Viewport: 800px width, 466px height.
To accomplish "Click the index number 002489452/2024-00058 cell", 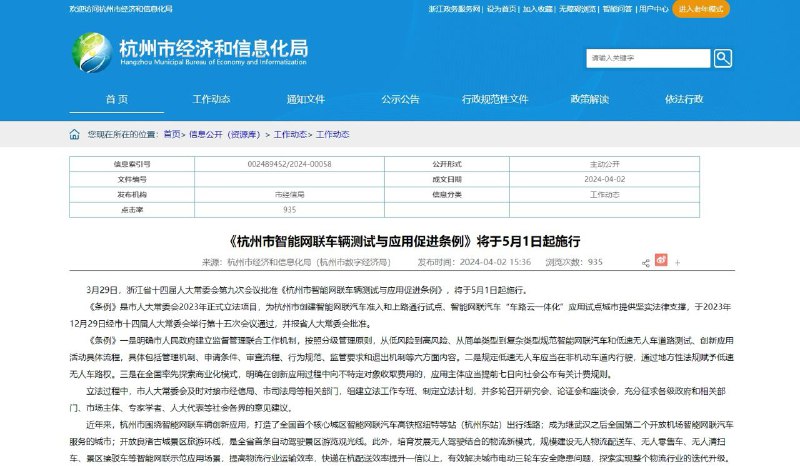I will tap(289, 164).
